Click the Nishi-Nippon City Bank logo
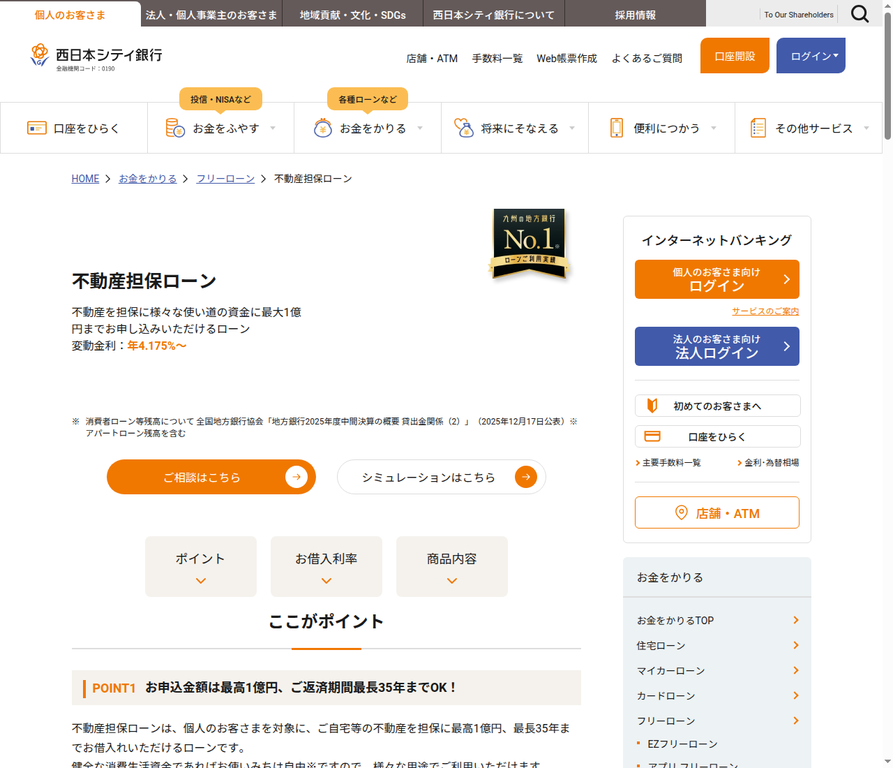The height and width of the screenshot is (768, 893). pos(96,57)
